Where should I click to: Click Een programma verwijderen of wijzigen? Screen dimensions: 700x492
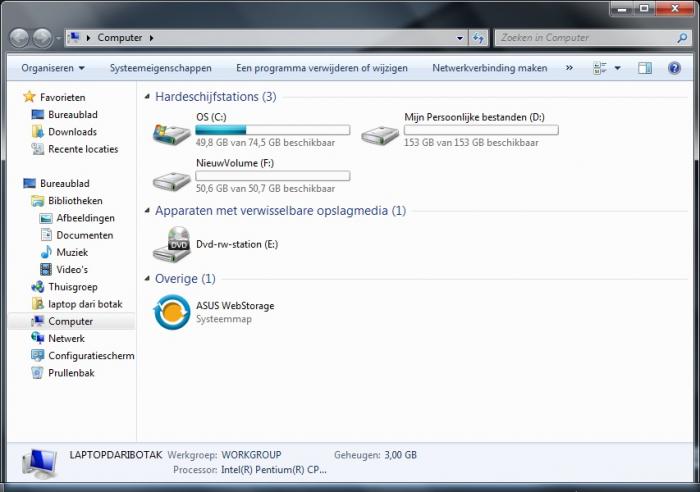pos(321,68)
